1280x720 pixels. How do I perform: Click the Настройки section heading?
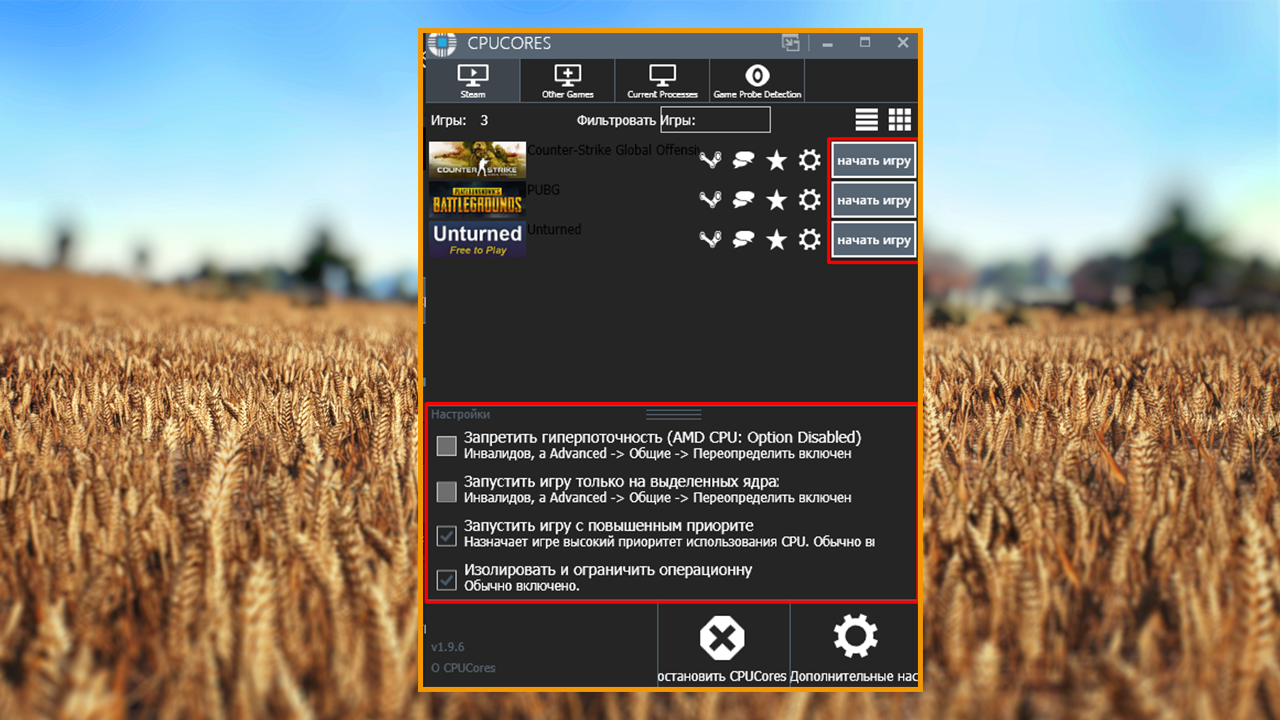tap(461, 414)
